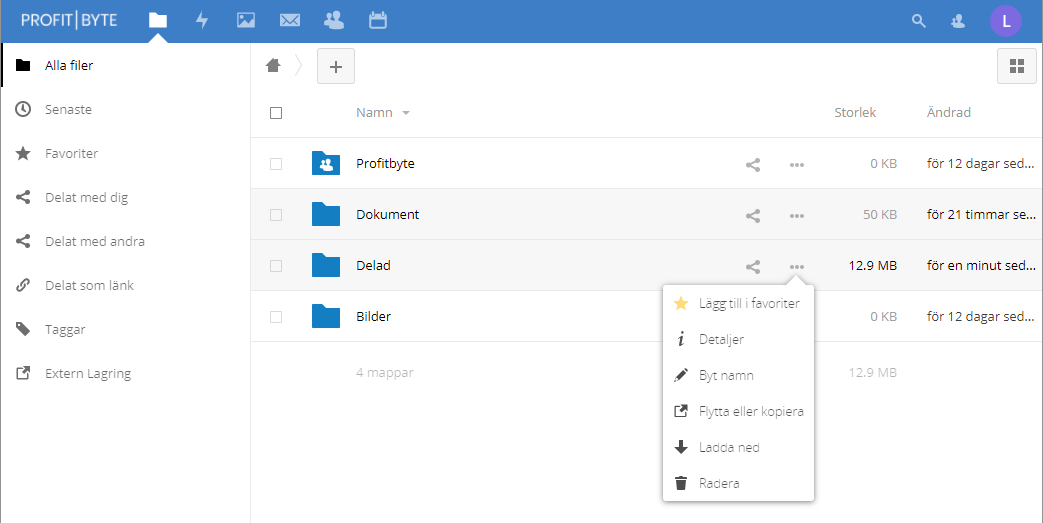Select the Bilder folder checkbox
The image size is (1043, 523).
[276, 317]
